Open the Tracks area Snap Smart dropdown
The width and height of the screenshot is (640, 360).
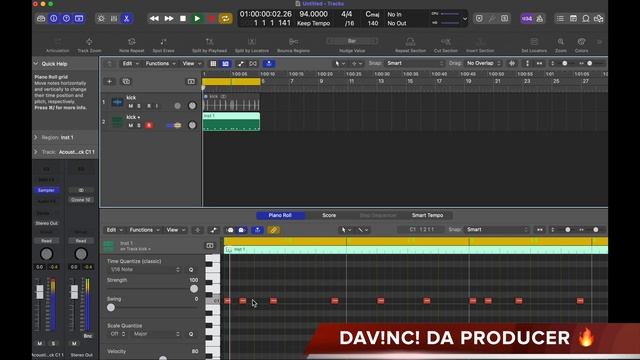415,63
